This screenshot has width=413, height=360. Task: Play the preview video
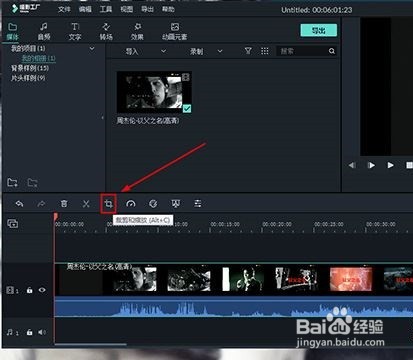[x=390, y=165]
